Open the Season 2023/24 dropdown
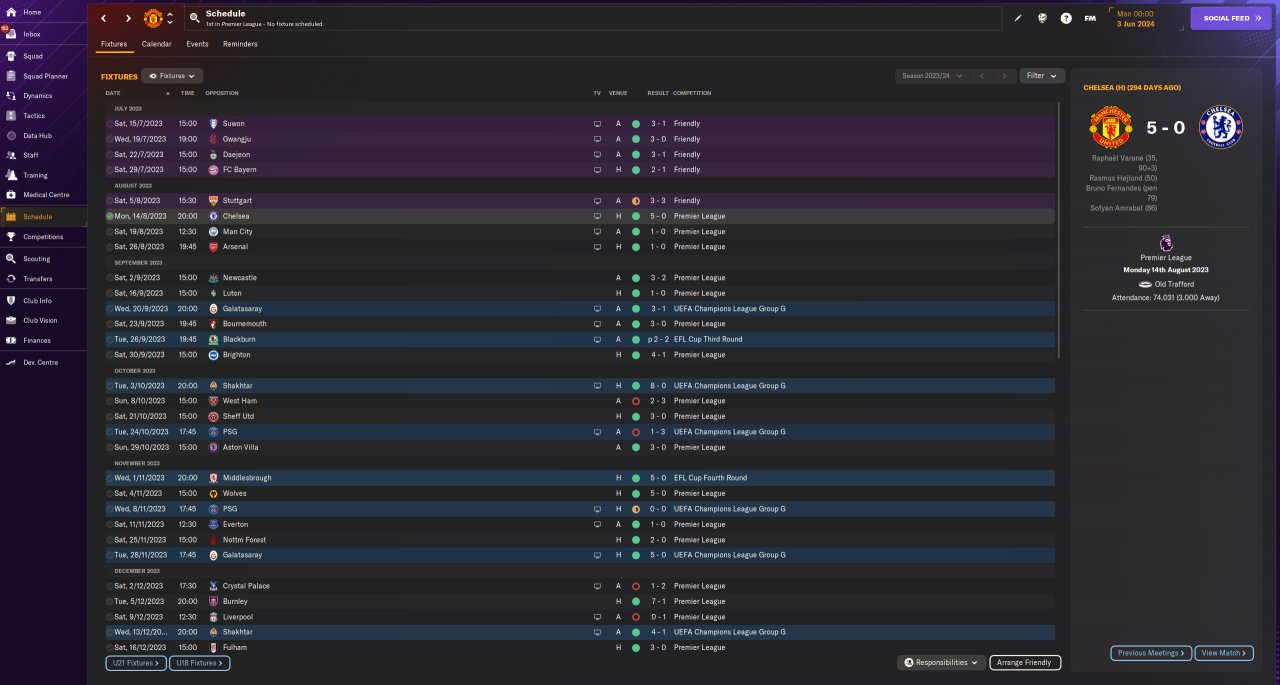Screen dimensions: 1280x685 (932, 75)
